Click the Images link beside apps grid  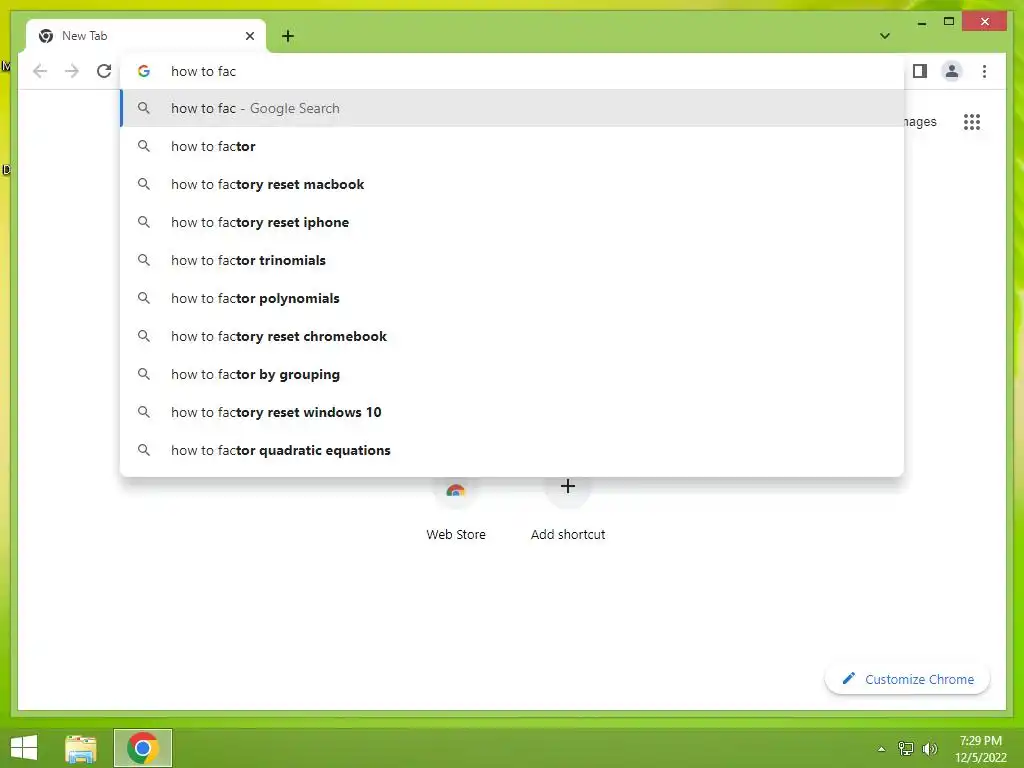[920, 121]
